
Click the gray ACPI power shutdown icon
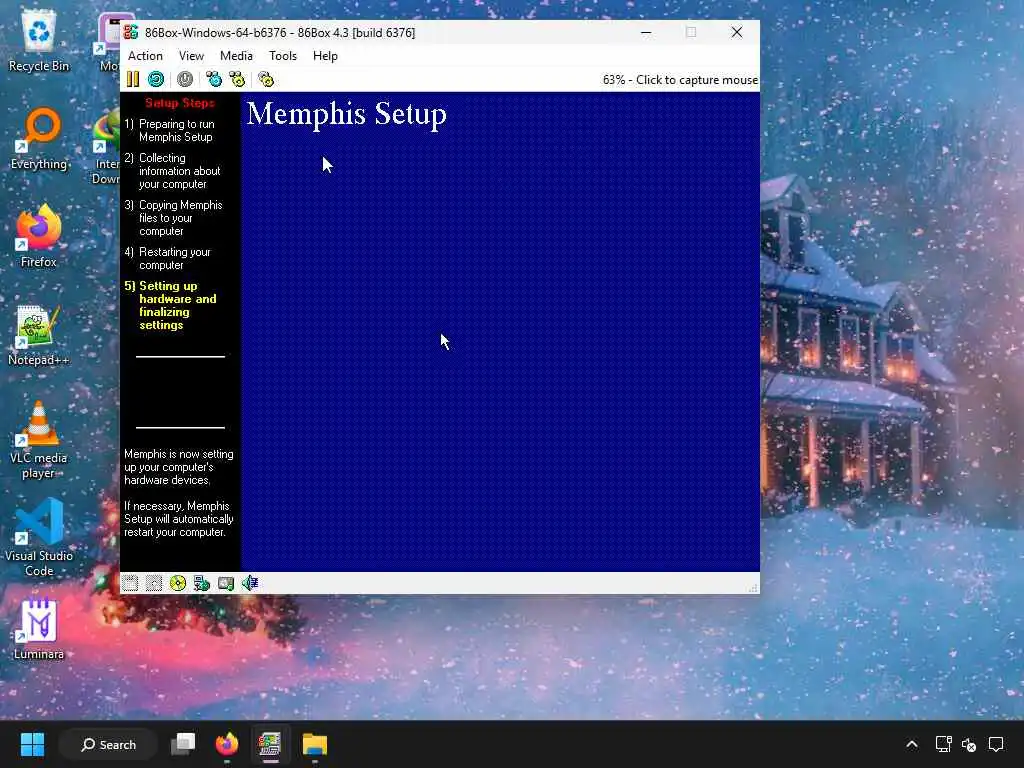coord(185,80)
